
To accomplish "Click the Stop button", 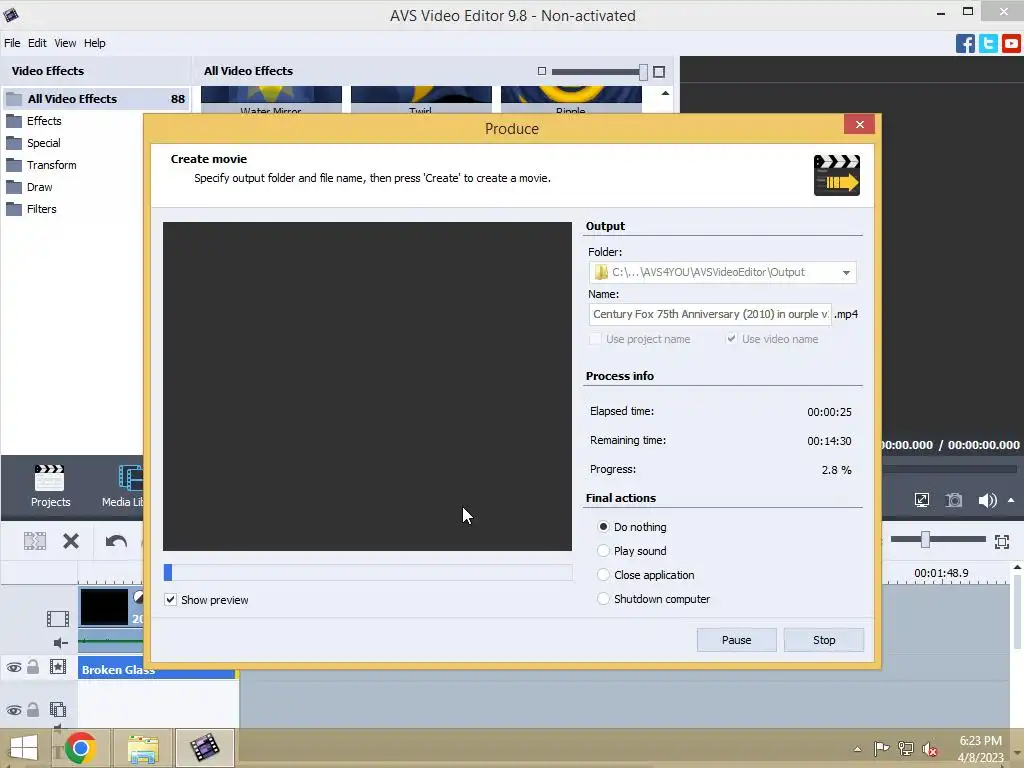I will (x=824, y=640).
